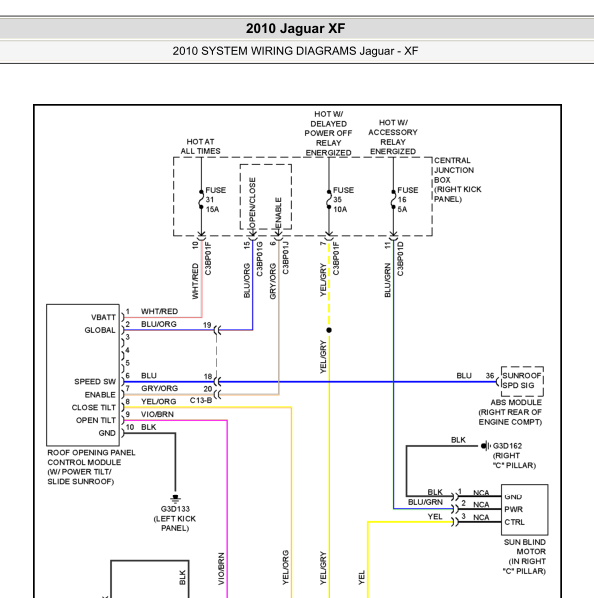This screenshot has height=598, width=594.
Task: Select the "OPEN TILT" terminal label
Action: [x=96, y=420]
